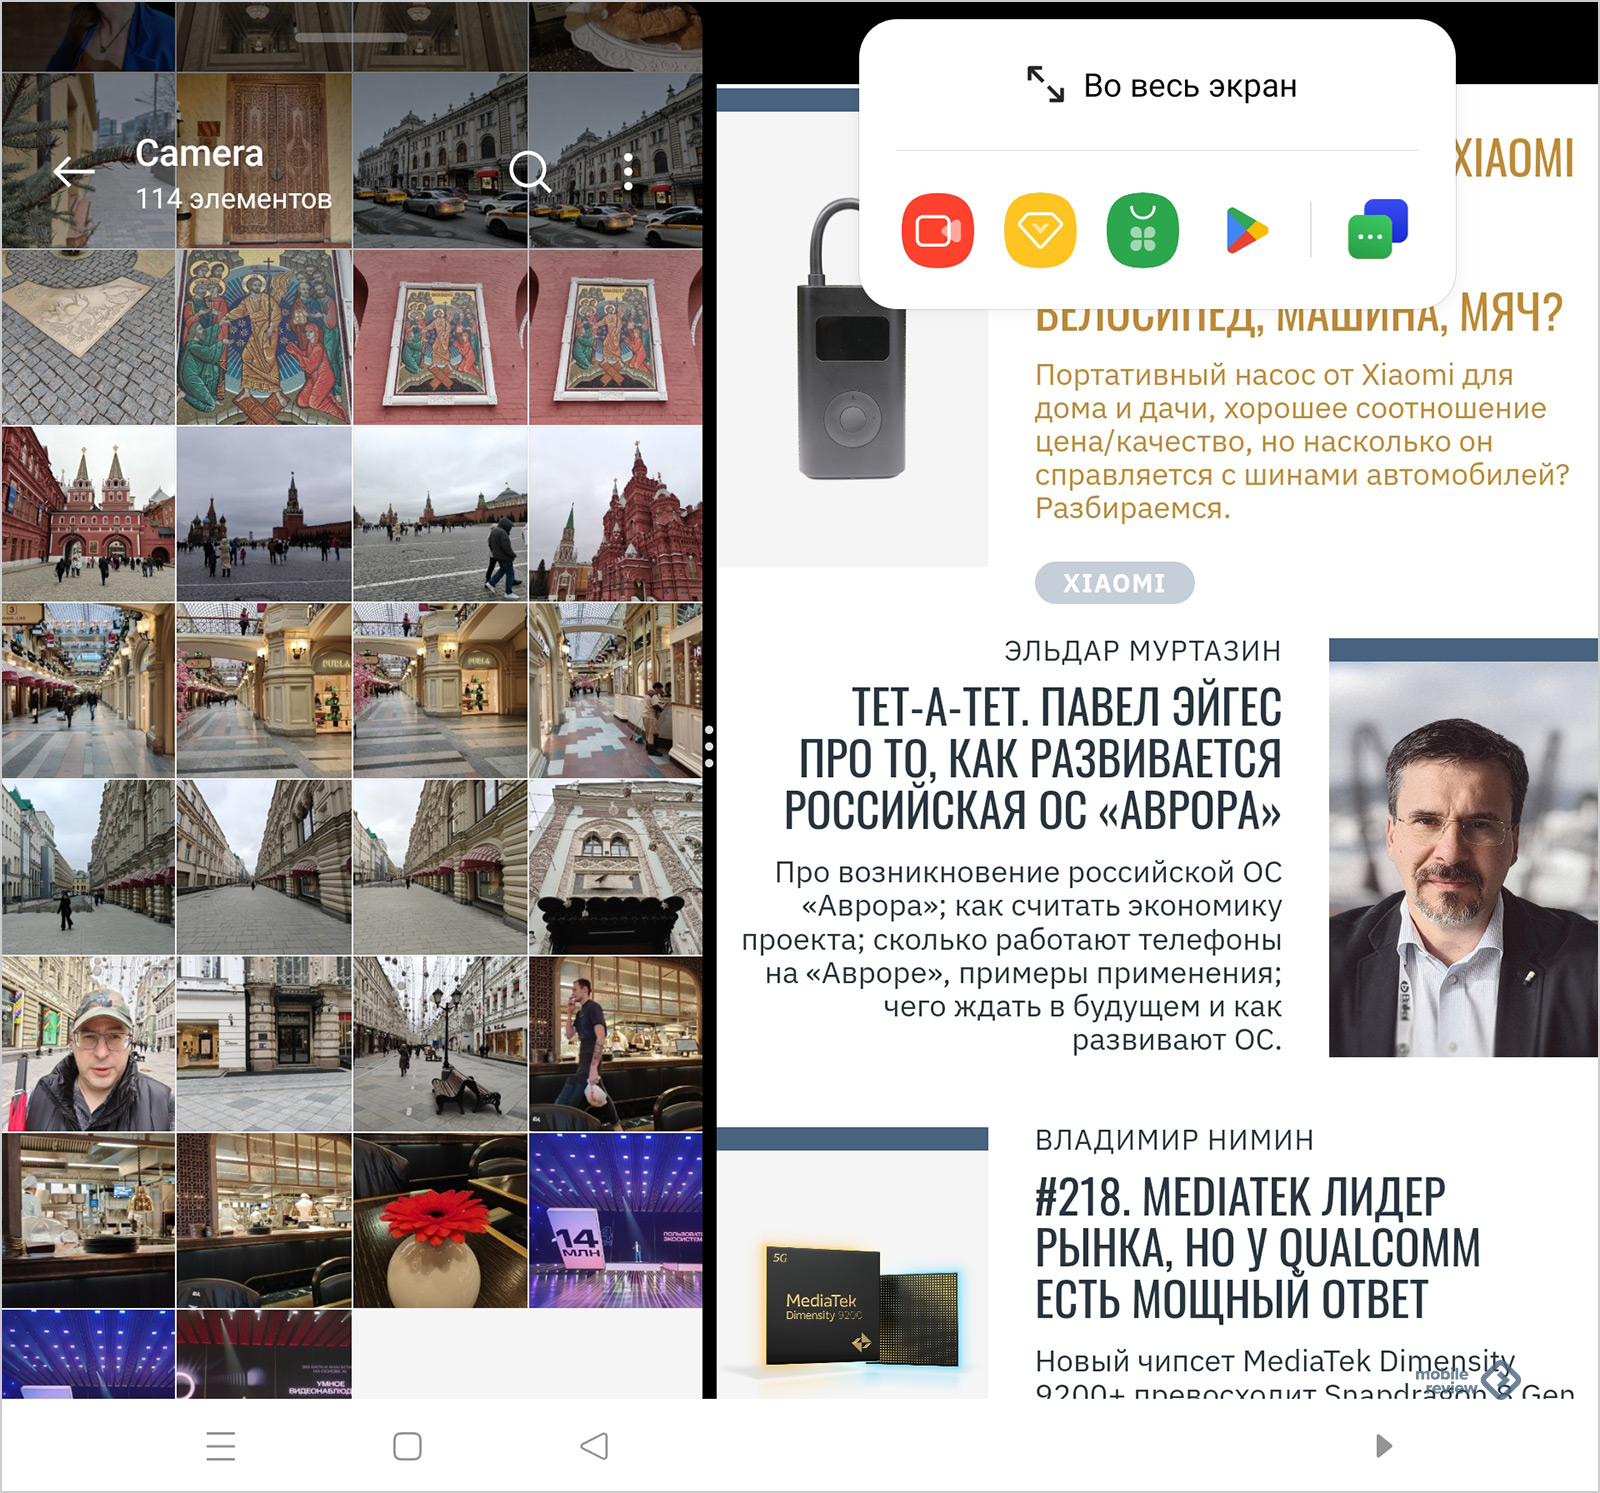Open the green and blue multi-window icon

(1377, 230)
